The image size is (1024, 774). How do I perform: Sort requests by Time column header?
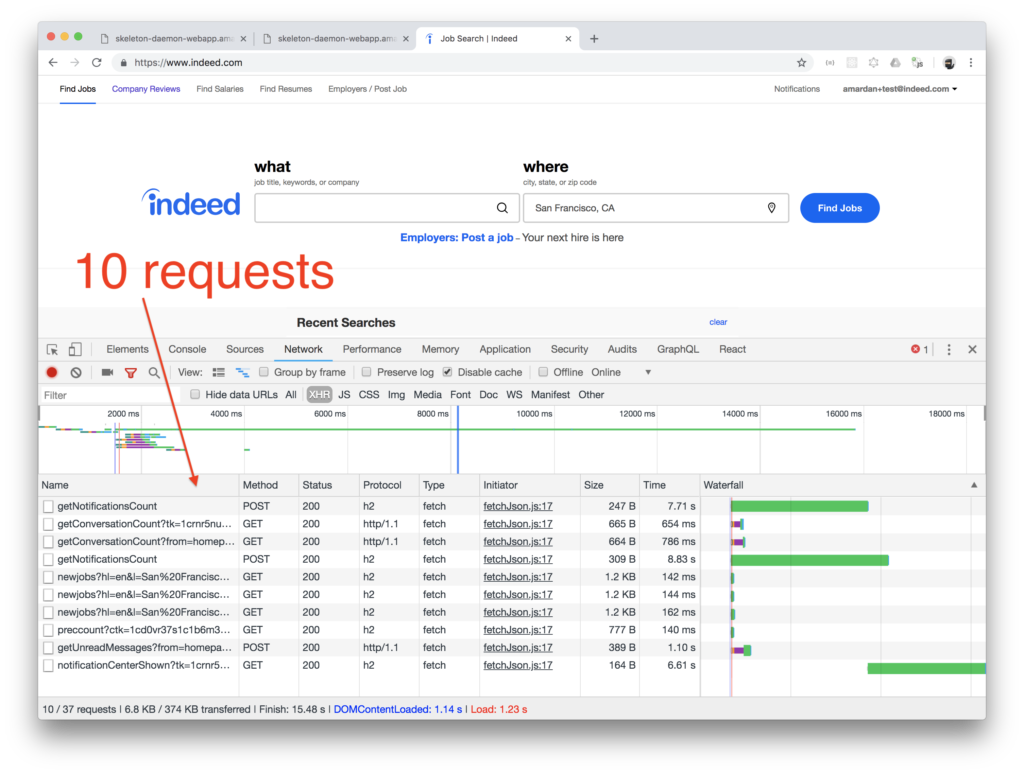click(x=669, y=485)
